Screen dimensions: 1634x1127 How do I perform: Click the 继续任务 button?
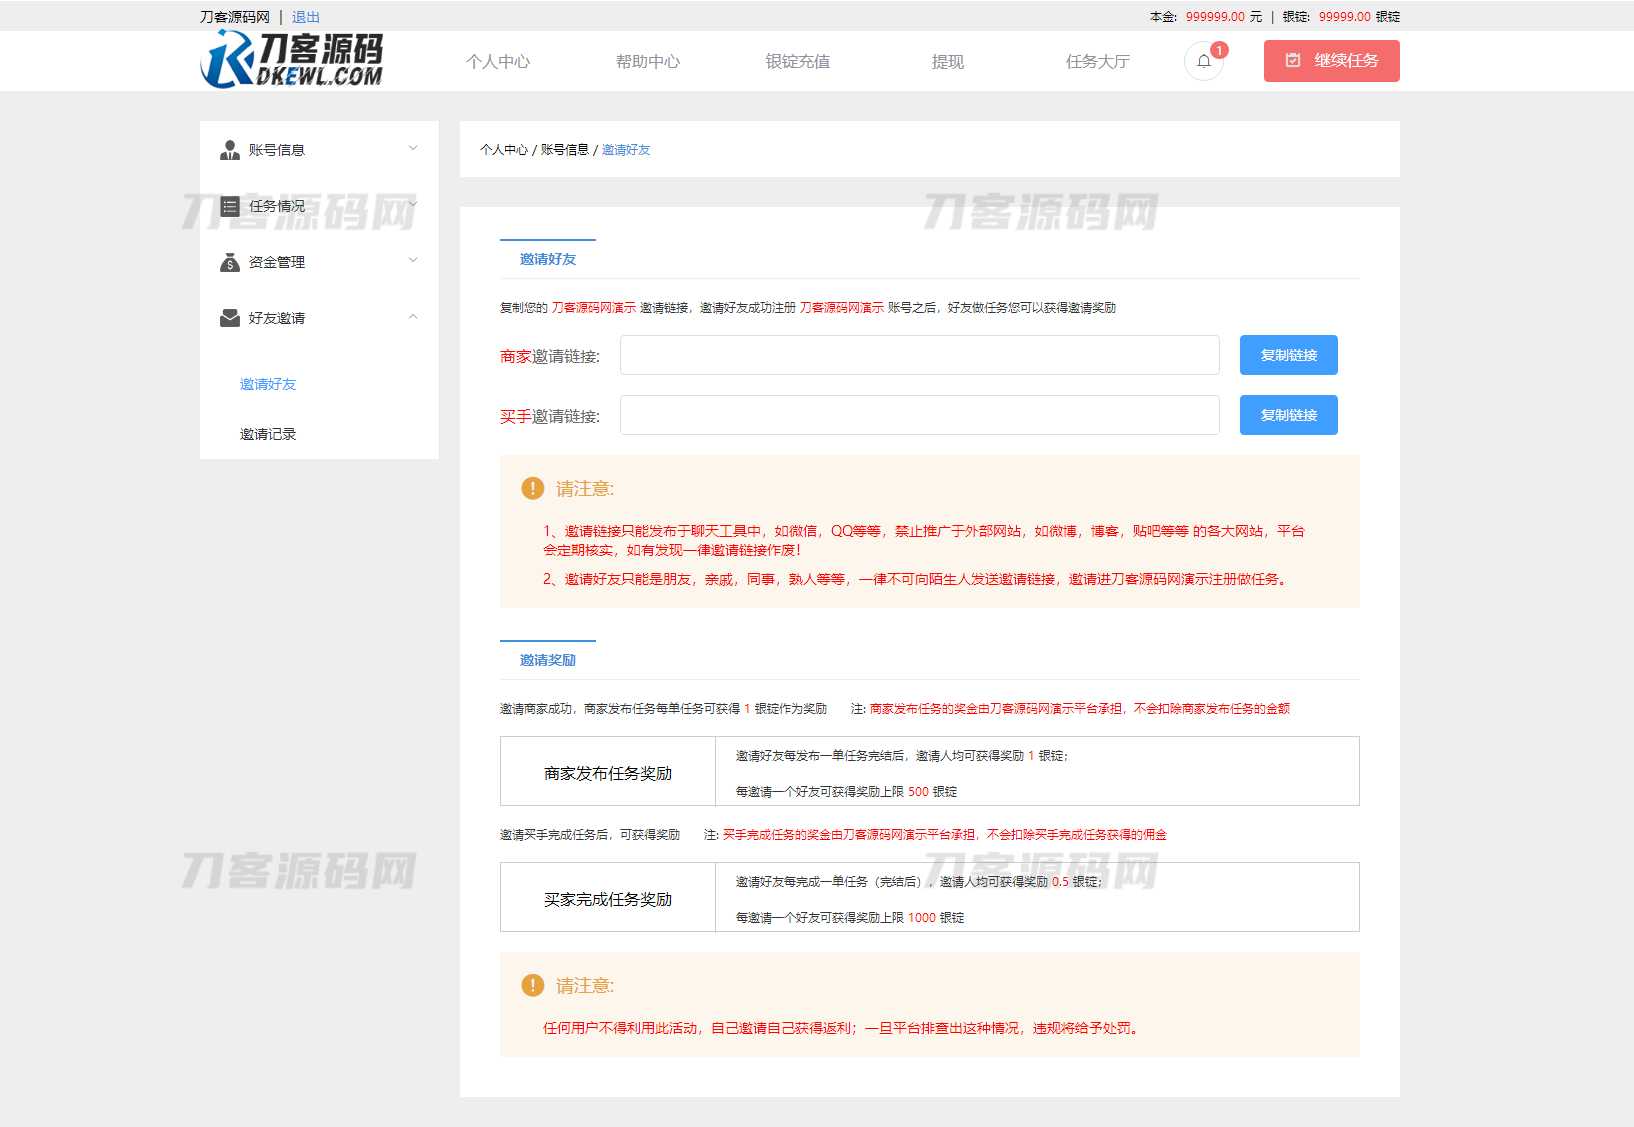tap(1331, 61)
